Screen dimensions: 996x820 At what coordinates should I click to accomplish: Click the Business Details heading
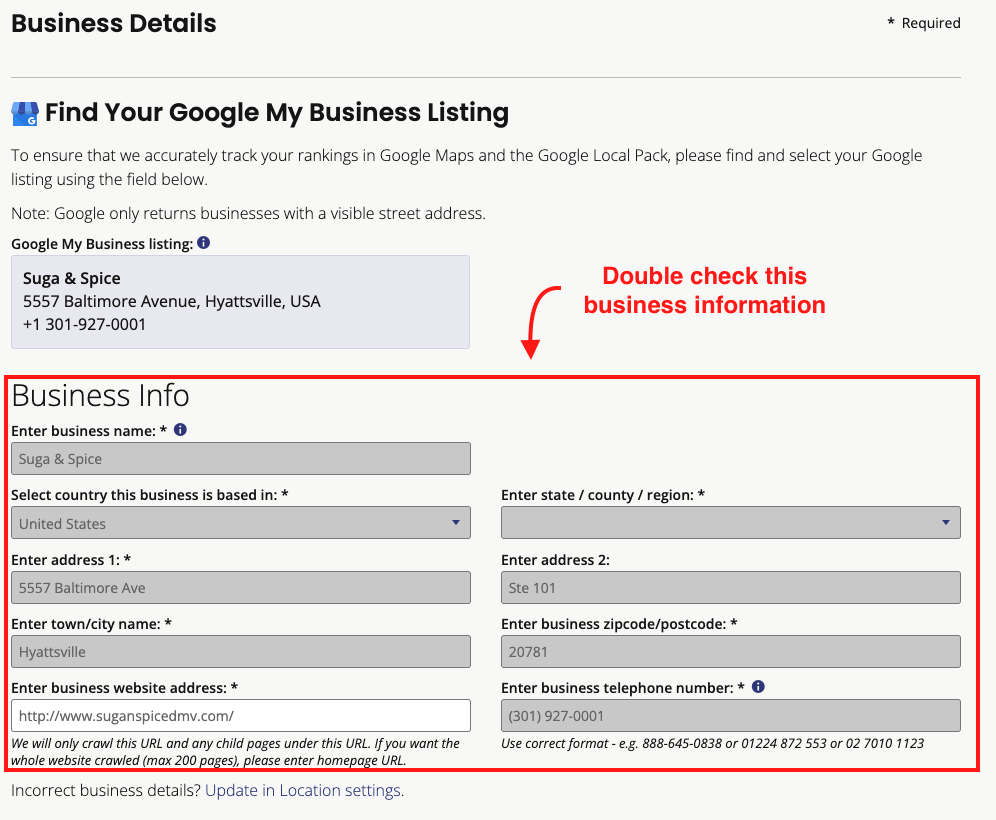tap(114, 24)
